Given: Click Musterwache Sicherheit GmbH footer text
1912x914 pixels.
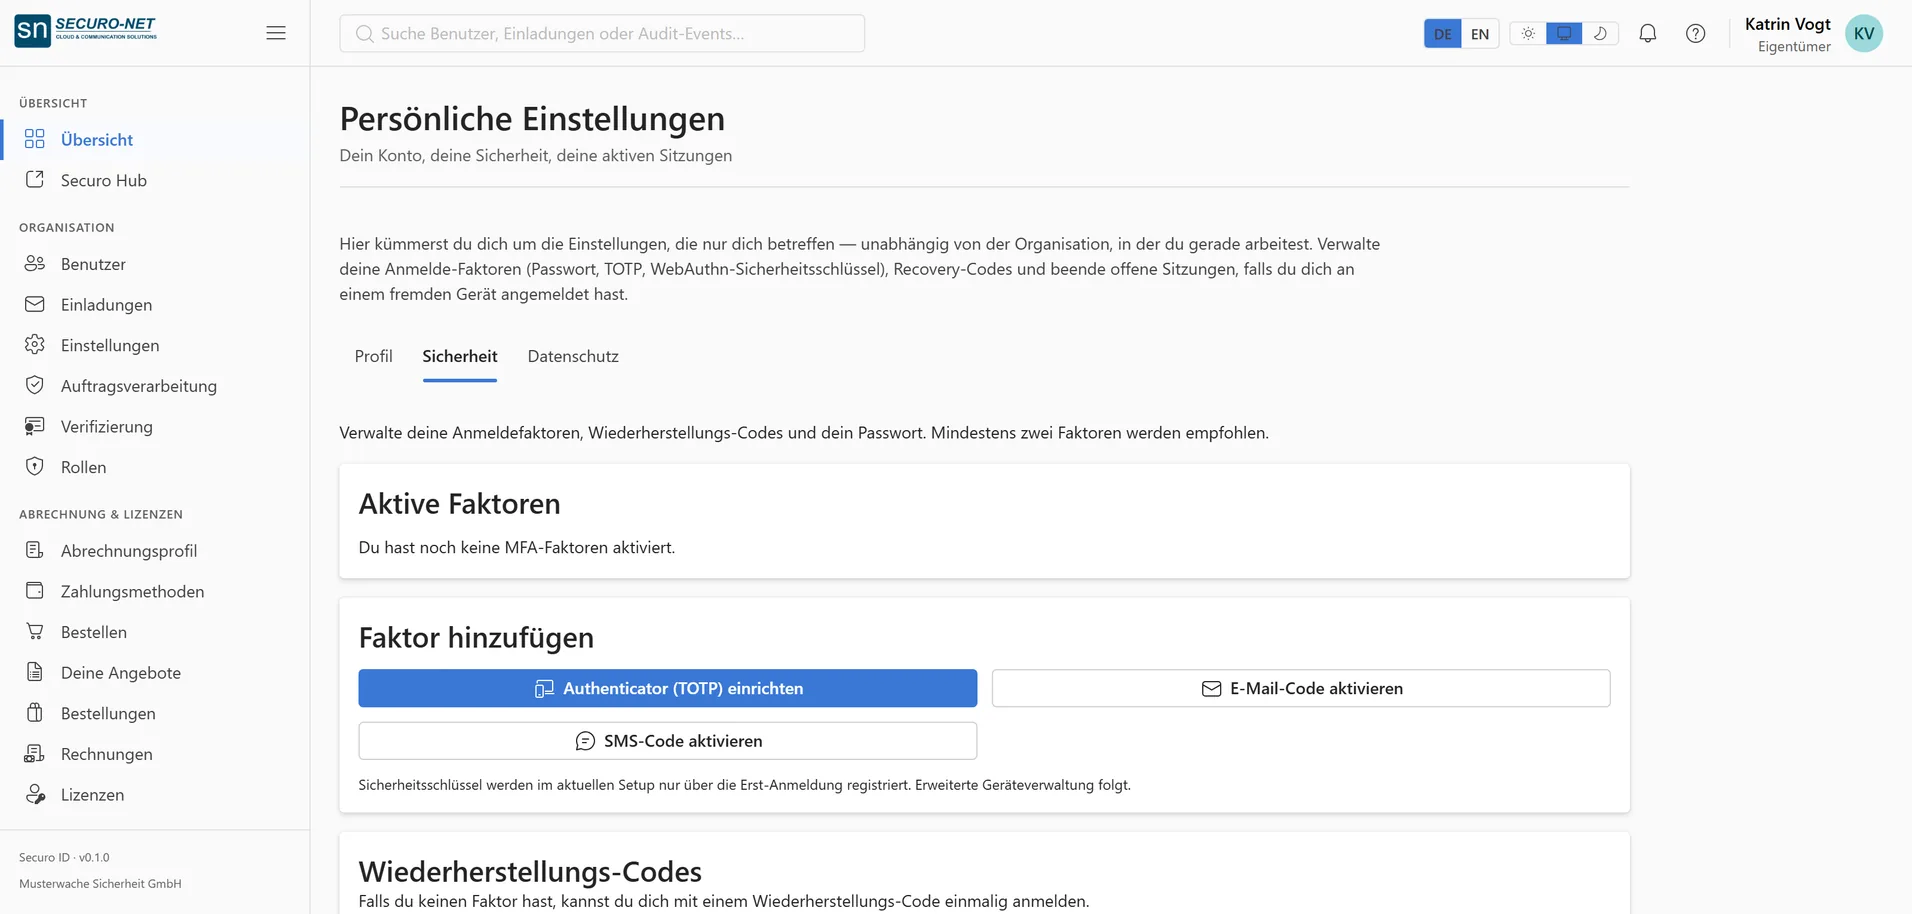Looking at the screenshot, I should pos(100,884).
